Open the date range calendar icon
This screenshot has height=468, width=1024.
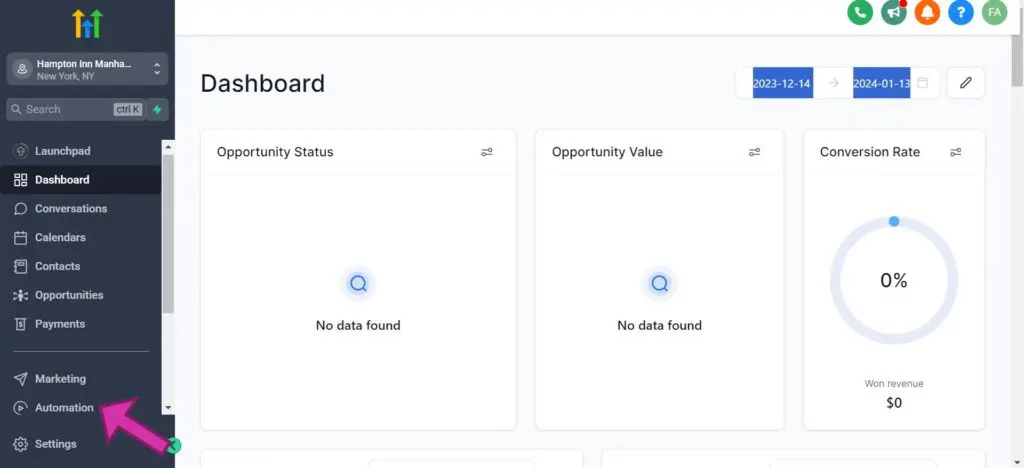(923, 83)
